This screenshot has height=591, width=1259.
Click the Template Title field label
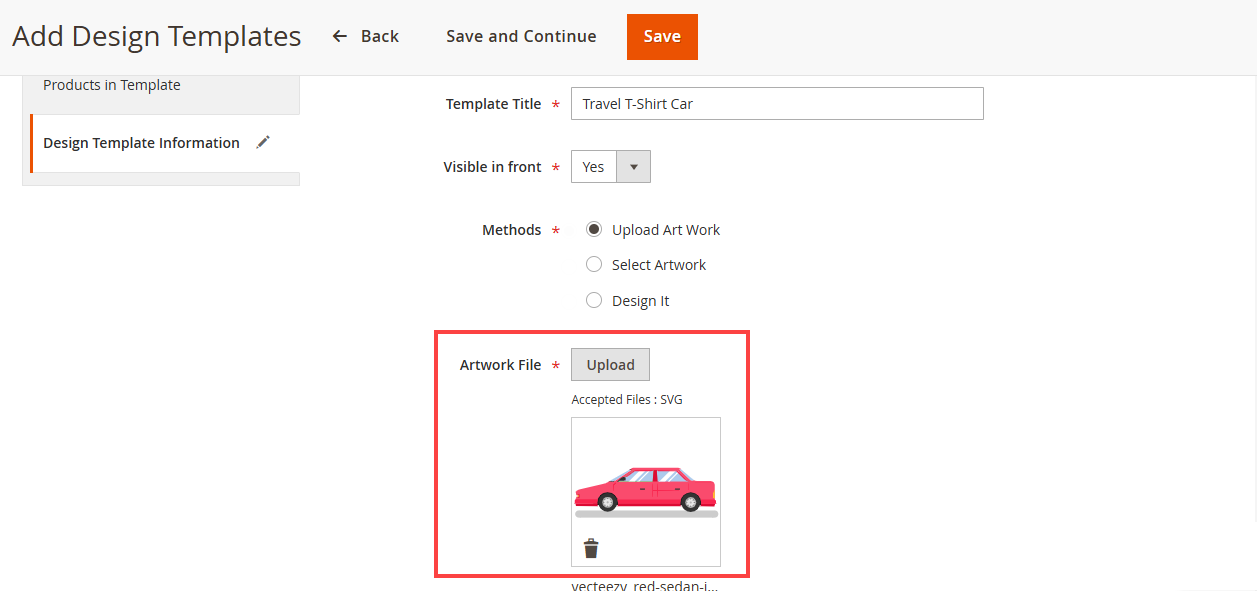(x=493, y=104)
